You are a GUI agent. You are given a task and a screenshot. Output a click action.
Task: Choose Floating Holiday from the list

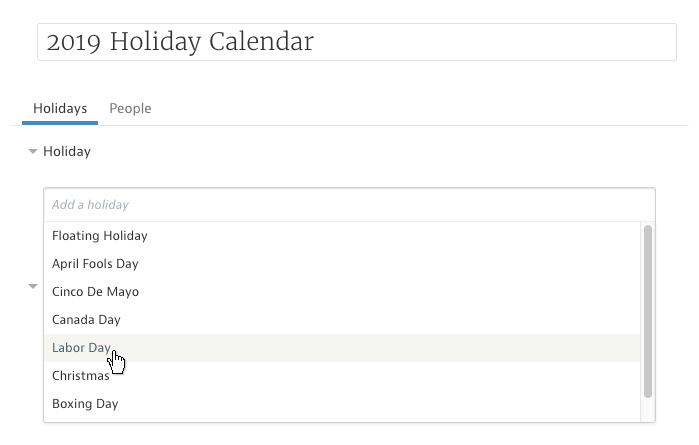(100, 236)
